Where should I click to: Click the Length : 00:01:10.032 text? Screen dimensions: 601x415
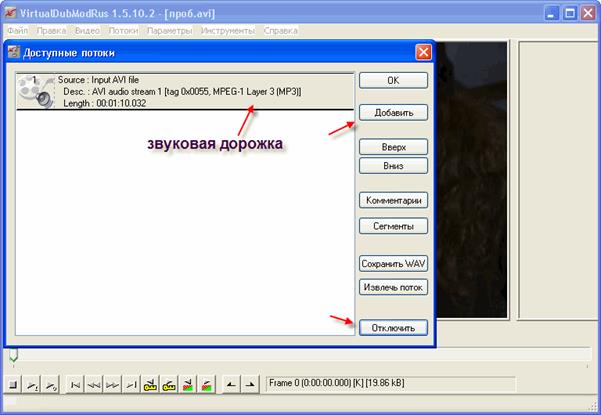(105, 103)
